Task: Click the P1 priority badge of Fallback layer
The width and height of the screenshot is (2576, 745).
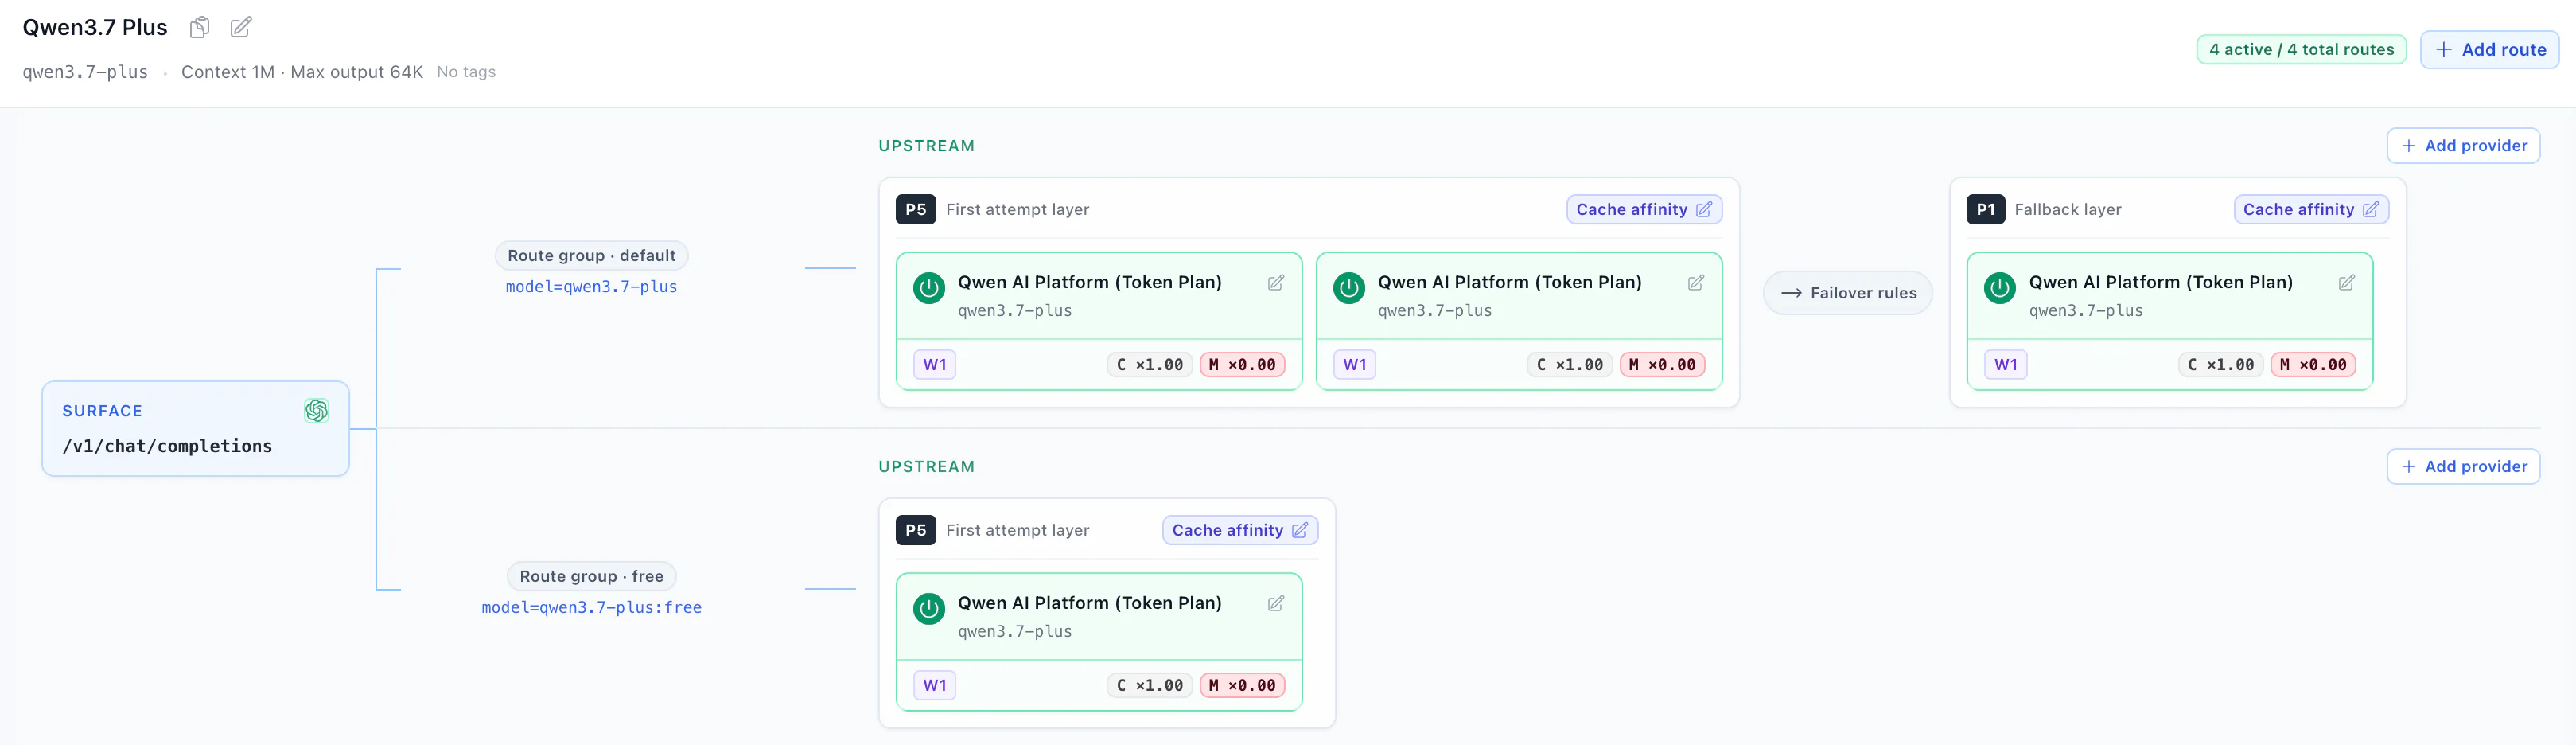Action: point(1986,210)
